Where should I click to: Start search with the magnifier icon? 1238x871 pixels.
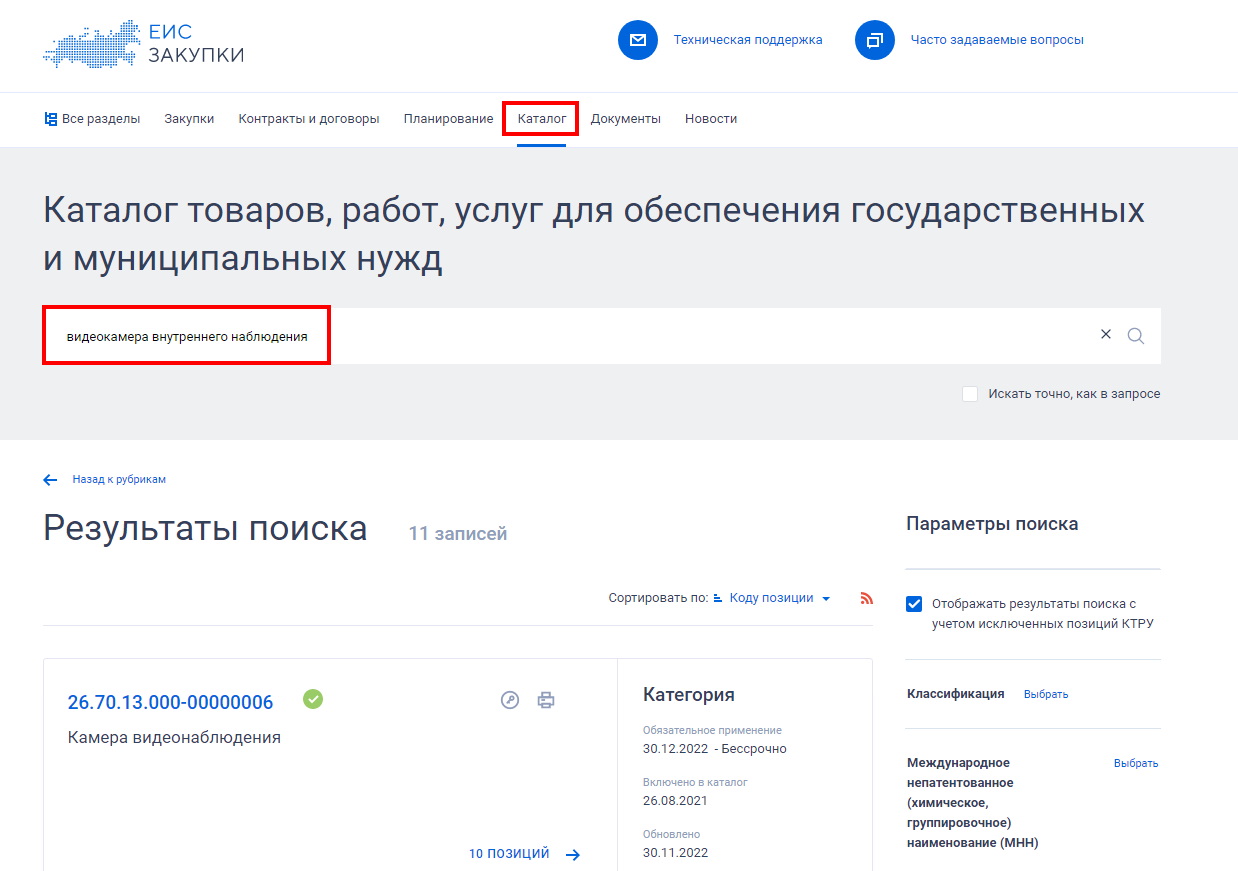point(1135,334)
